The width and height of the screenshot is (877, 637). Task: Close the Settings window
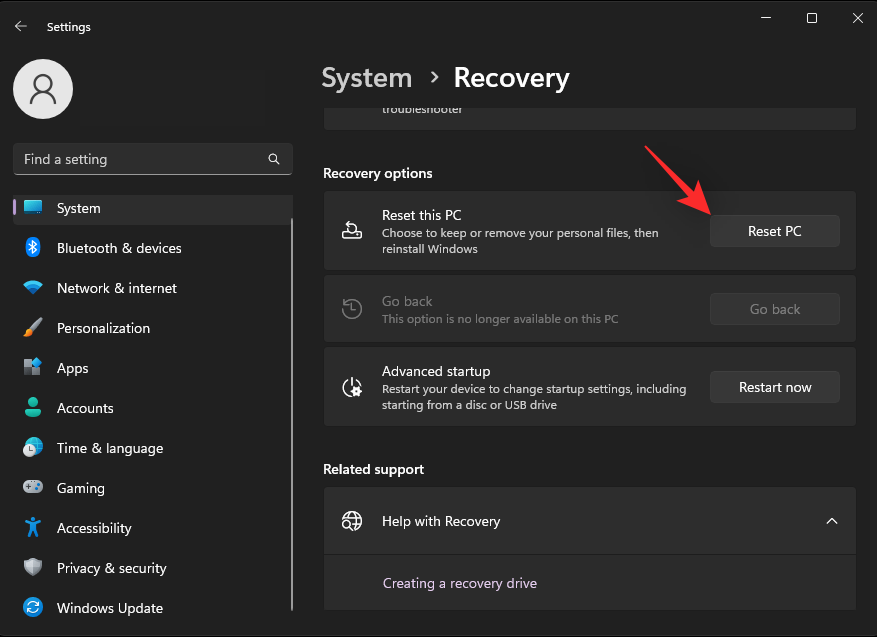(857, 18)
